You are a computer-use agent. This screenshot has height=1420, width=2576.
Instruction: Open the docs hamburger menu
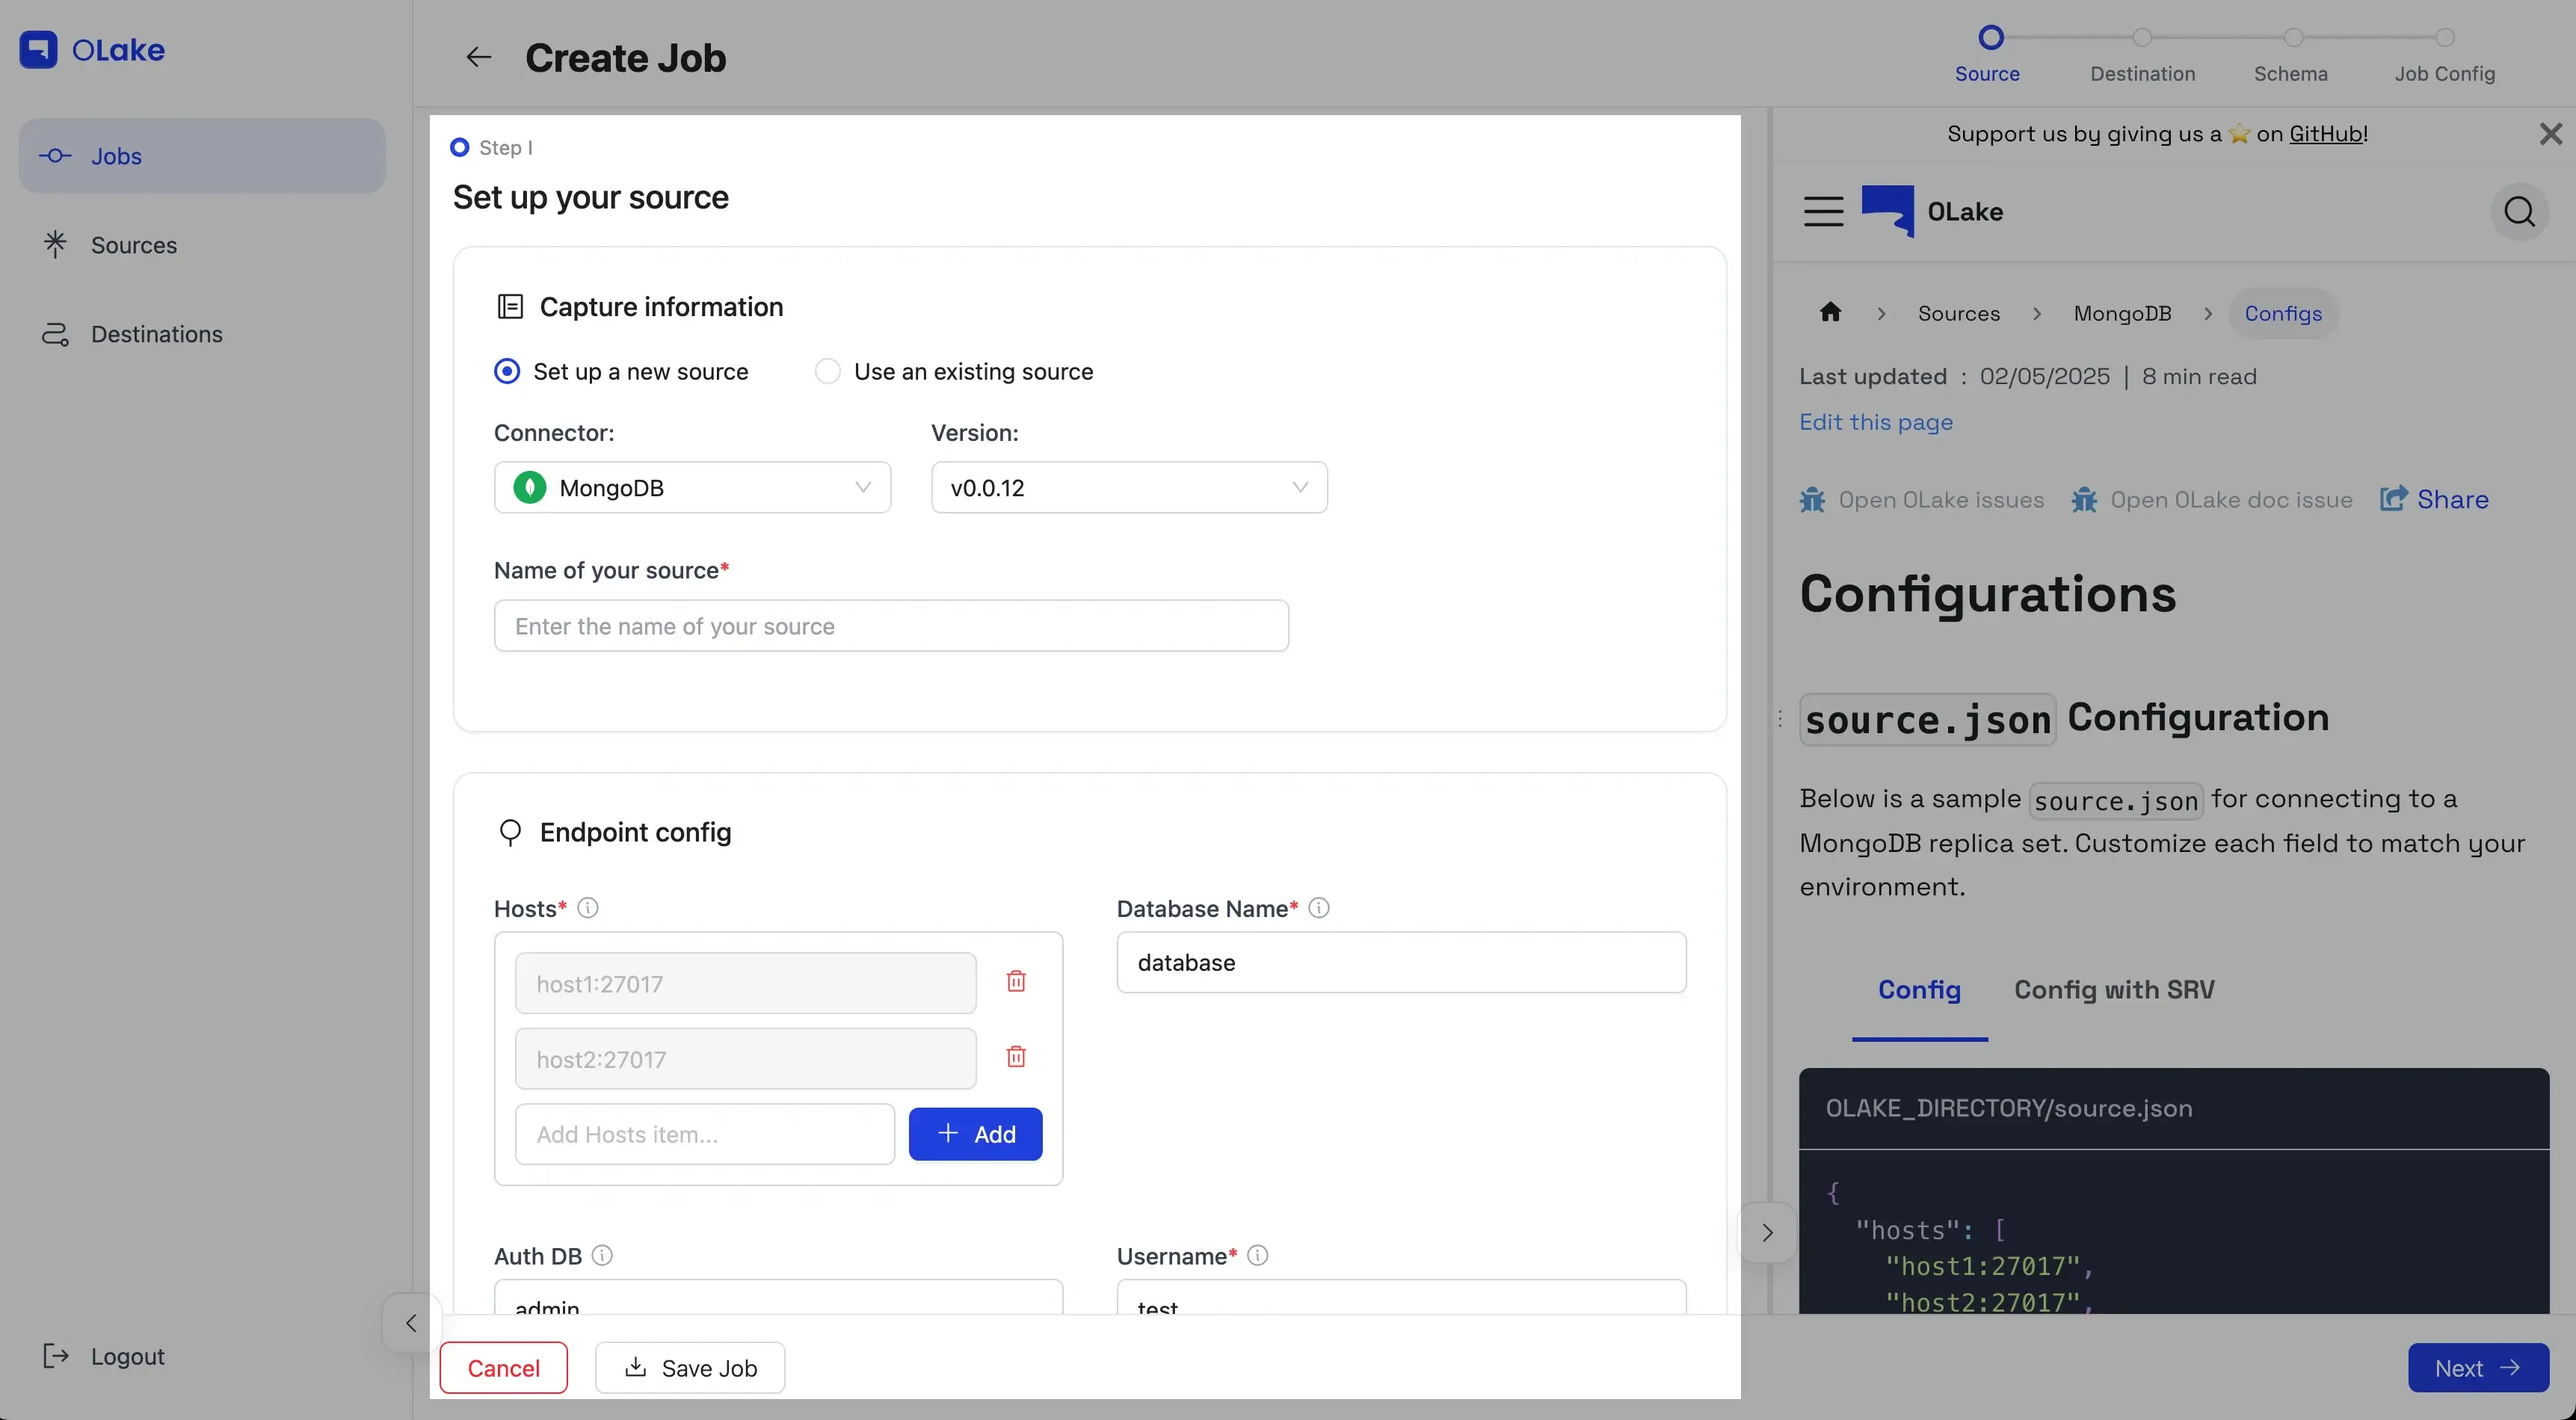[1823, 212]
